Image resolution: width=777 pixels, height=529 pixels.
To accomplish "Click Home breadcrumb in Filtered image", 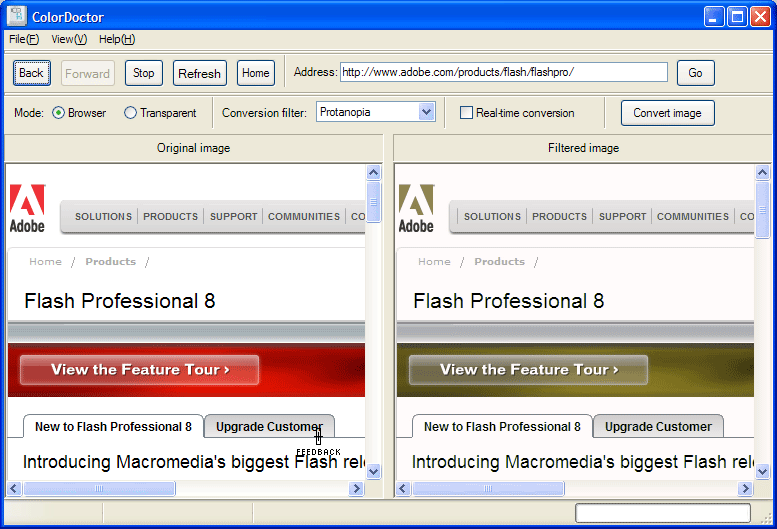I will click(x=434, y=262).
